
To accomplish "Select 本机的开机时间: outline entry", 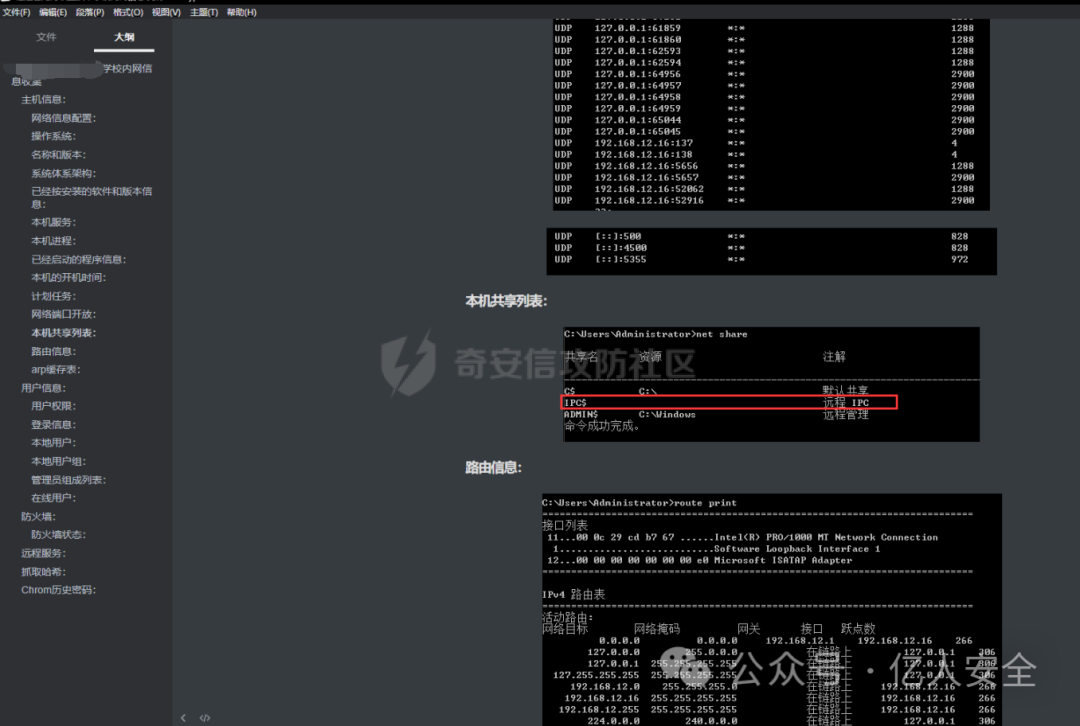I will coord(68,278).
